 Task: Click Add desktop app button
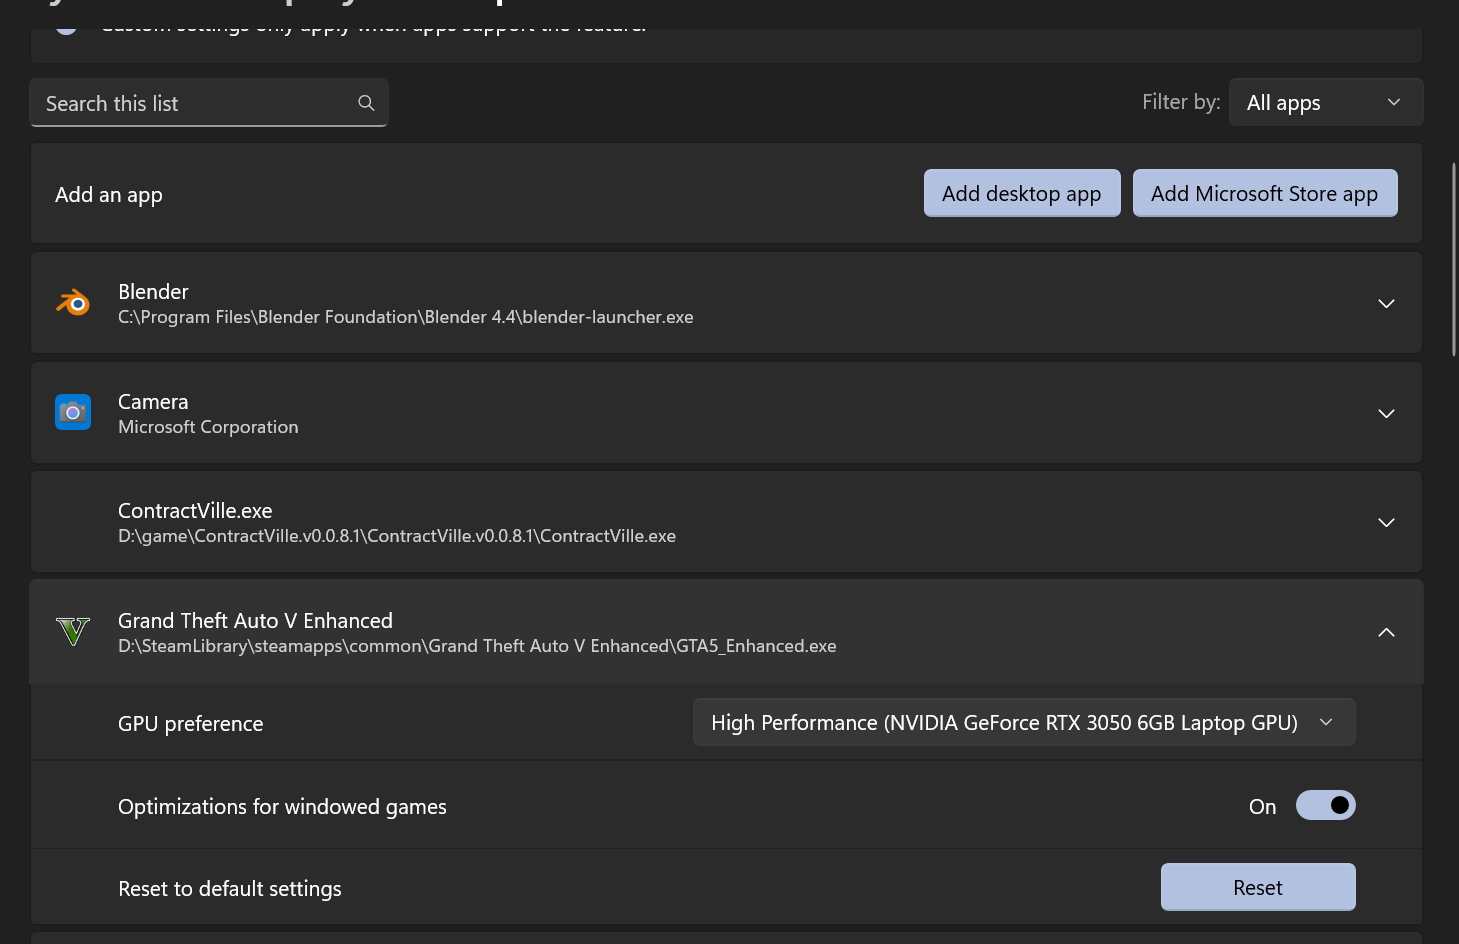[x=1022, y=193]
